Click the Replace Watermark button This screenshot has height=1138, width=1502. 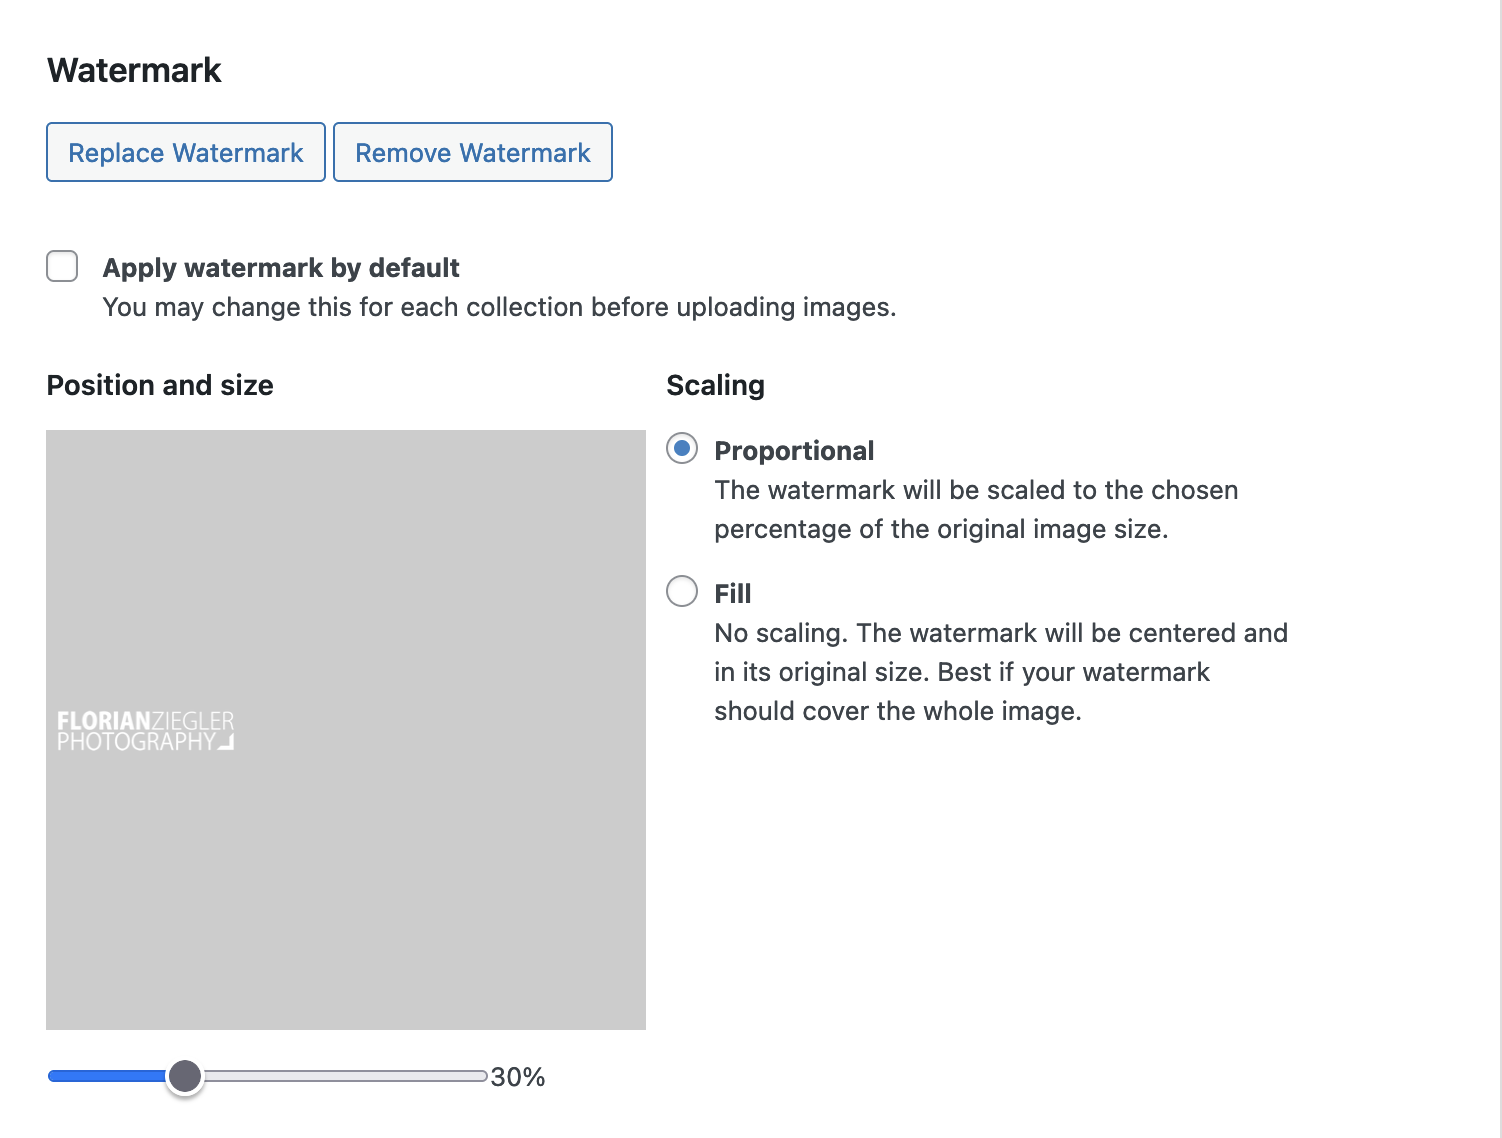pyautogui.click(x=186, y=152)
